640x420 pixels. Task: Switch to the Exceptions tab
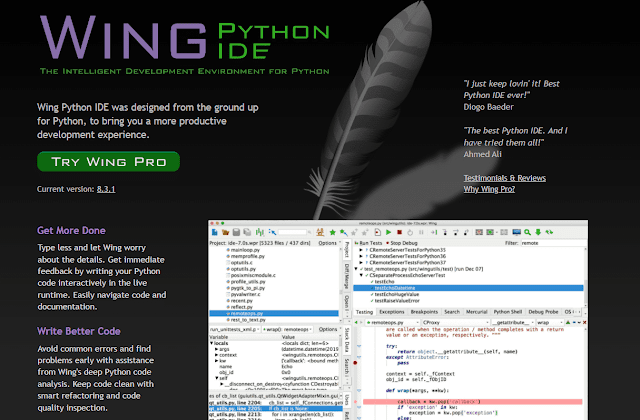[391, 312]
